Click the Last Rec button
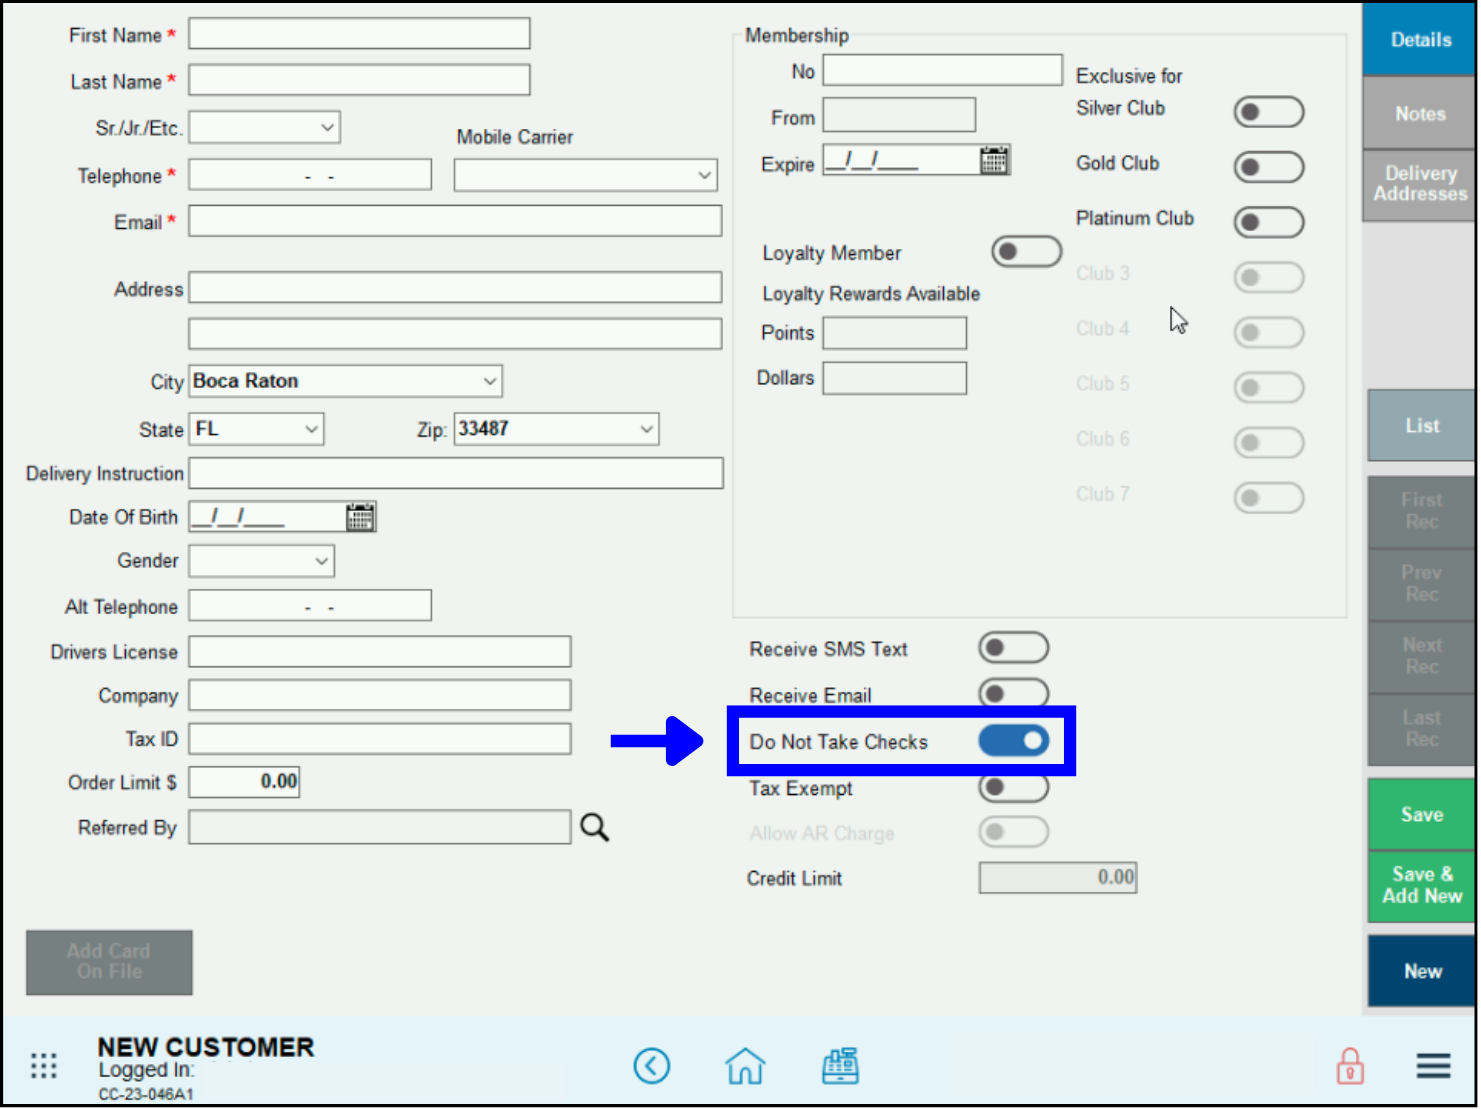Screen dimensions: 1481x1109 pos(1421,729)
